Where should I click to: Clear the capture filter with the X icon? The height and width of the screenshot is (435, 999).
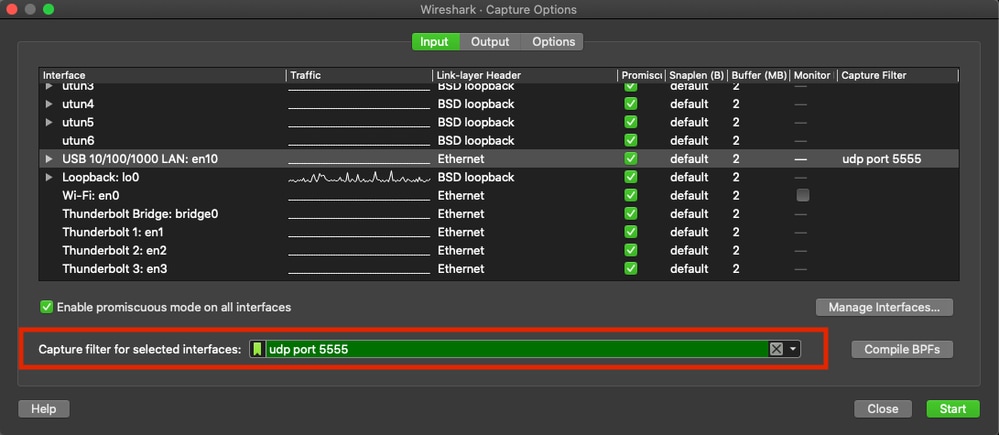tap(775, 349)
